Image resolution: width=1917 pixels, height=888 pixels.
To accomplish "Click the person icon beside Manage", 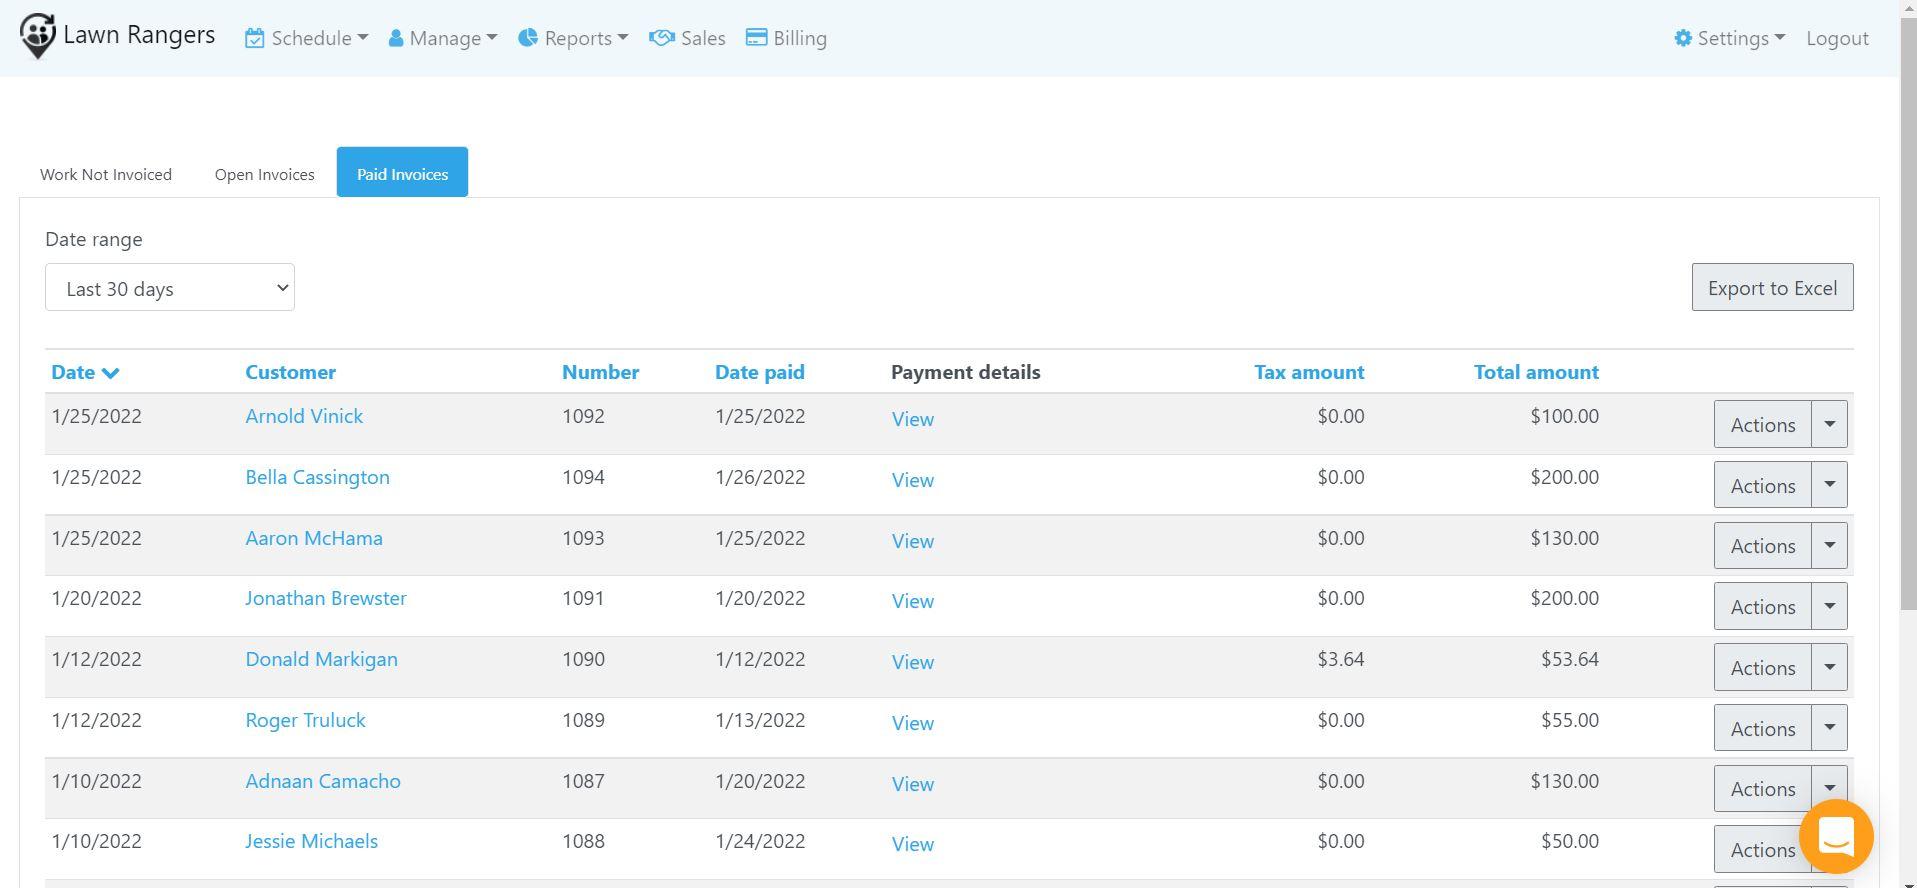I will pos(396,38).
